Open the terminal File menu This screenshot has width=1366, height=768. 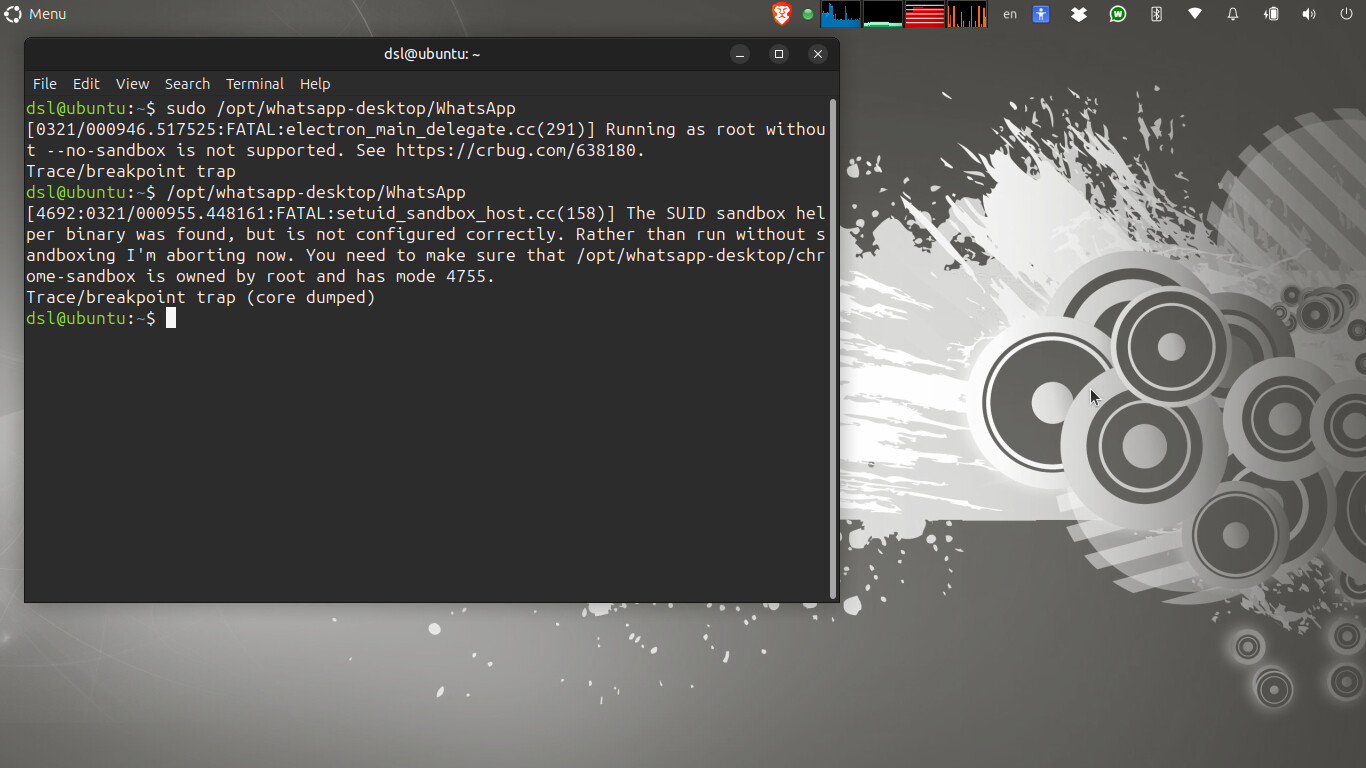(45, 84)
